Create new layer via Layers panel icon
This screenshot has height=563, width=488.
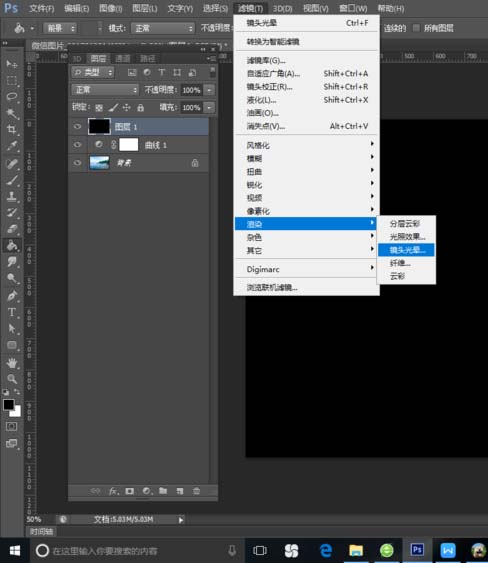tap(180, 491)
